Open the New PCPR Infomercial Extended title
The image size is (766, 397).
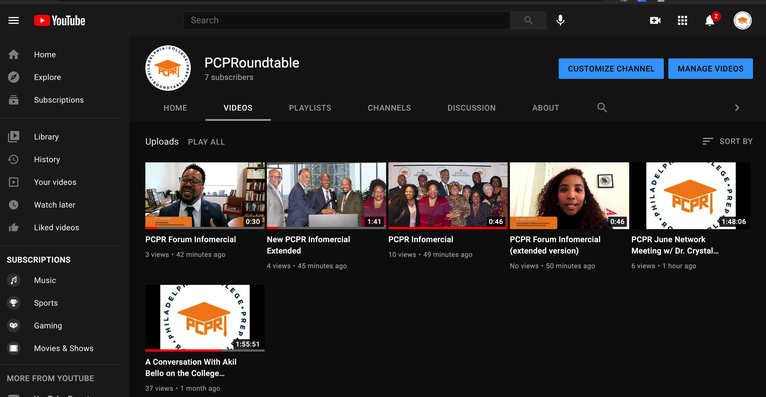(308, 245)
